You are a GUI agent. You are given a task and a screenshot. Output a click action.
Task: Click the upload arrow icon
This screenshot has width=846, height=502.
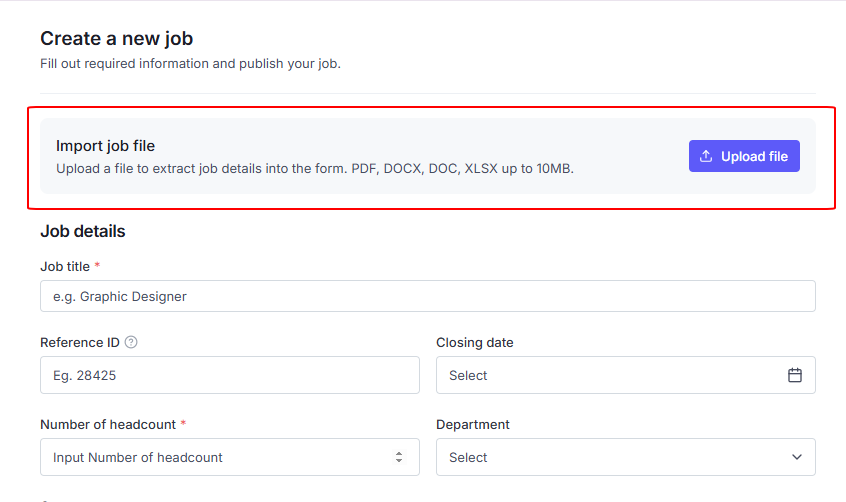click(706, 156)
